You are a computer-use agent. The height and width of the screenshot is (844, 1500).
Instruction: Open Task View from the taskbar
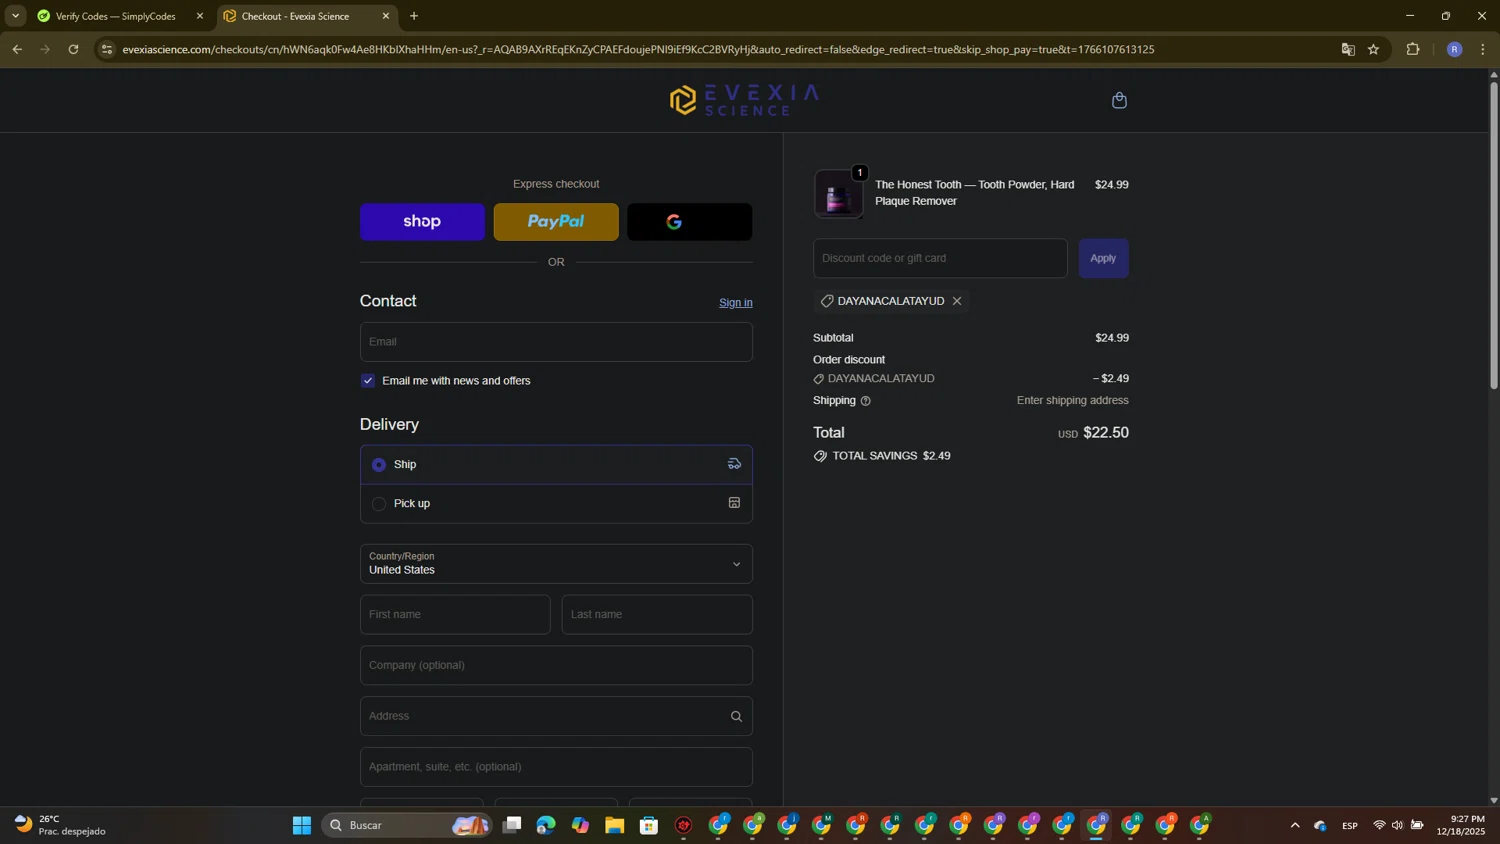[x=512, y=825]
